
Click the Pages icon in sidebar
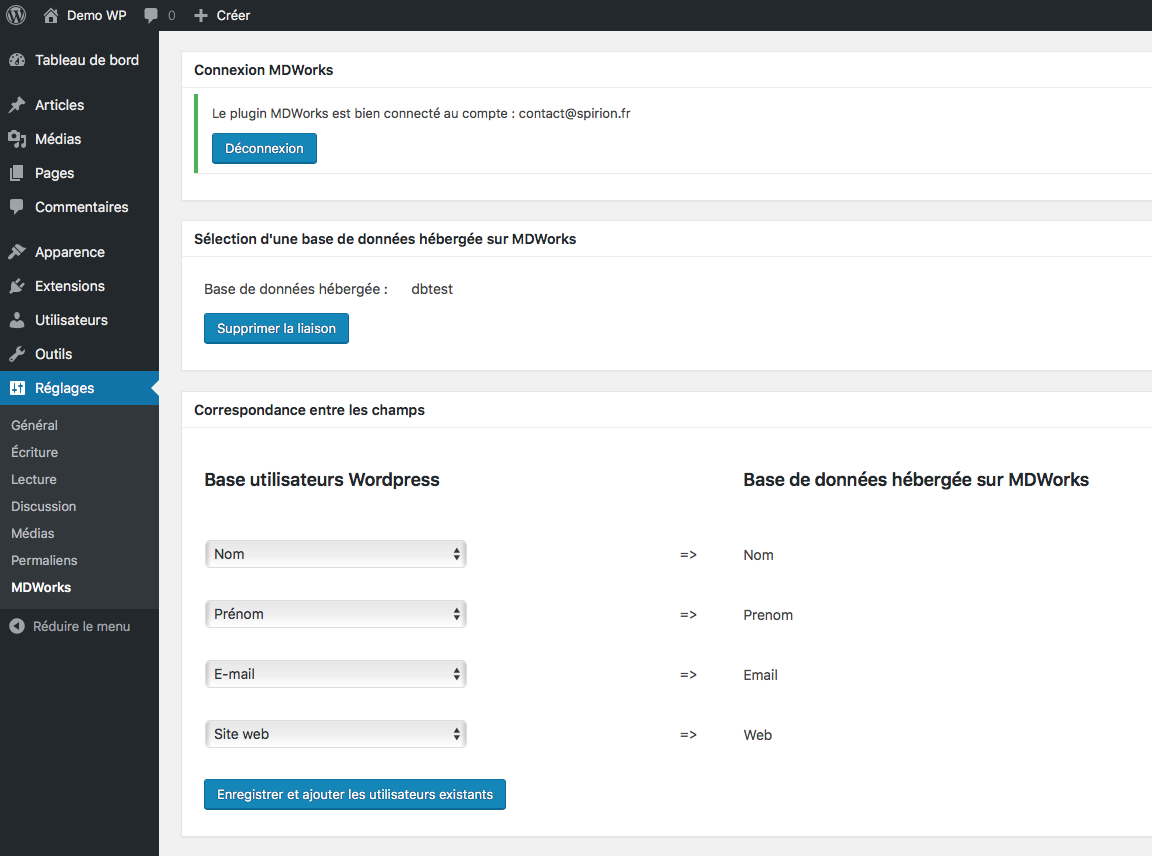click(17, 173)
